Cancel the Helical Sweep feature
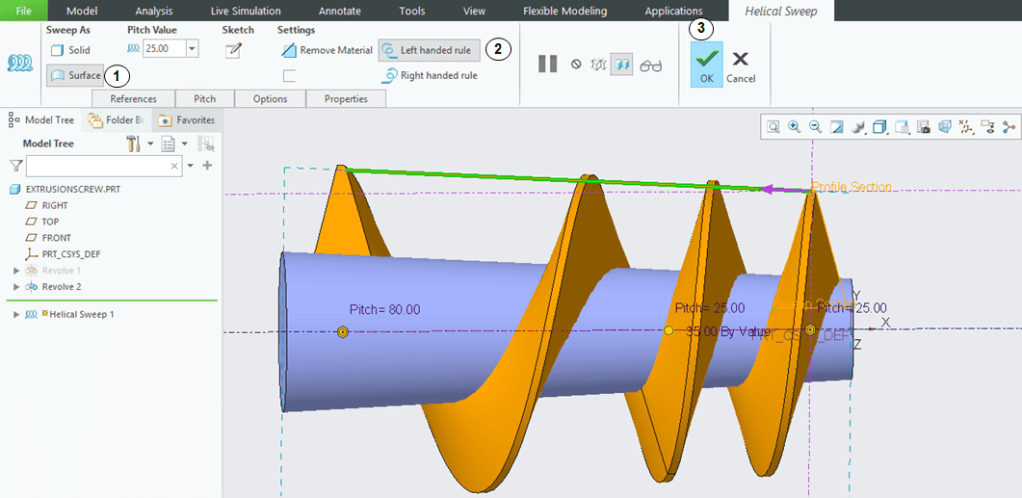The image size is (1022, 498). pyautogui.click(x=740, y=66)
